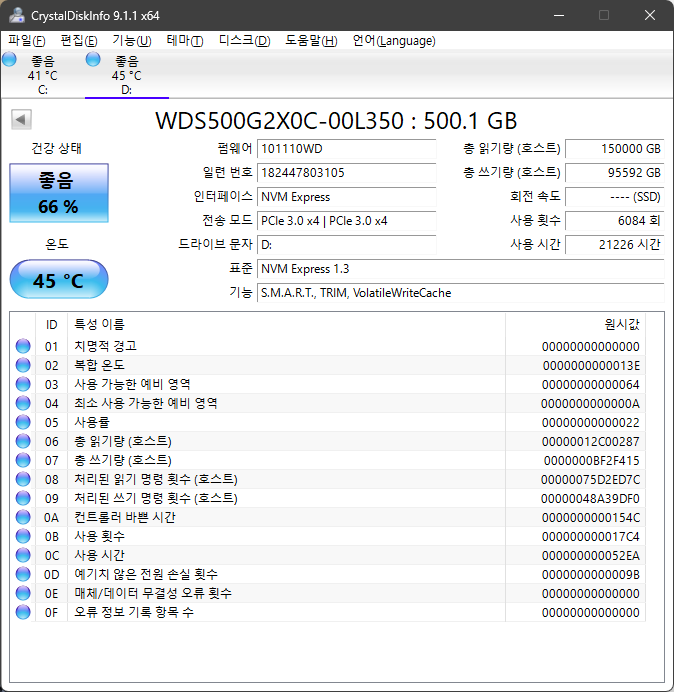The image size is (674, 692).
Task: Click rotation rate value ---- (SSD)
Action: coord(614,197)
